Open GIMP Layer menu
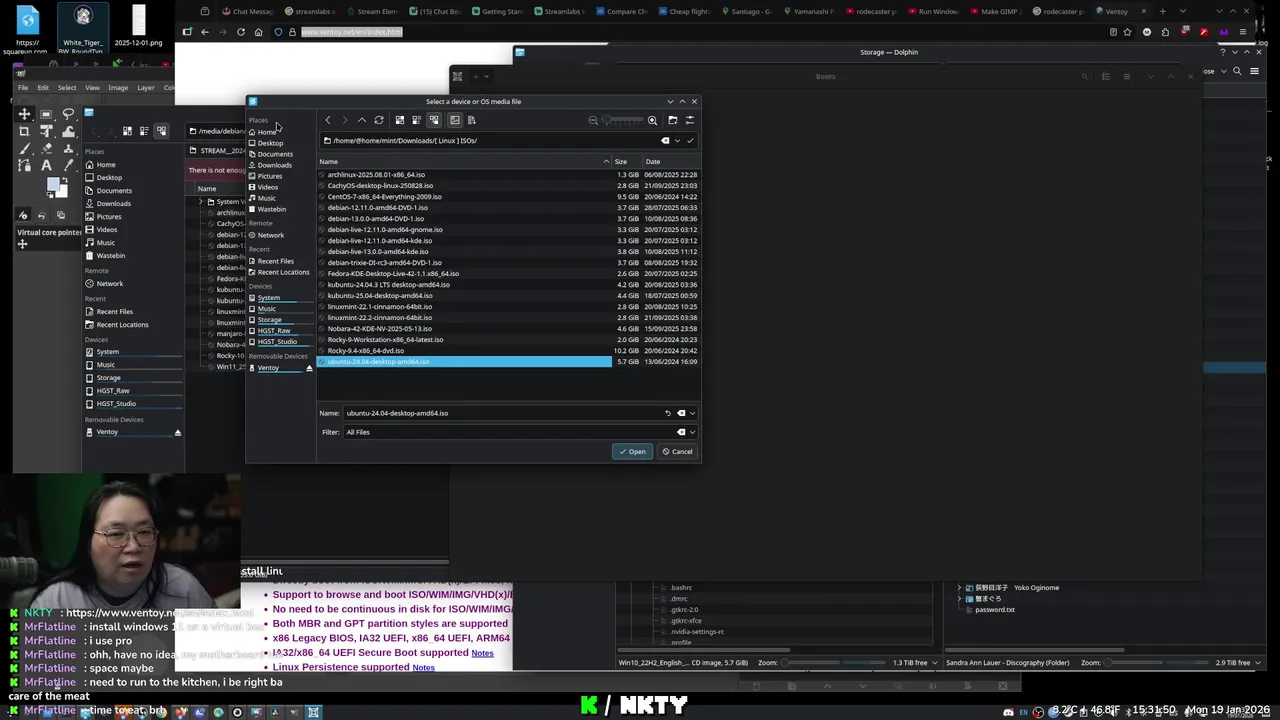This screenshot has height=720, width=1280. 146,88
